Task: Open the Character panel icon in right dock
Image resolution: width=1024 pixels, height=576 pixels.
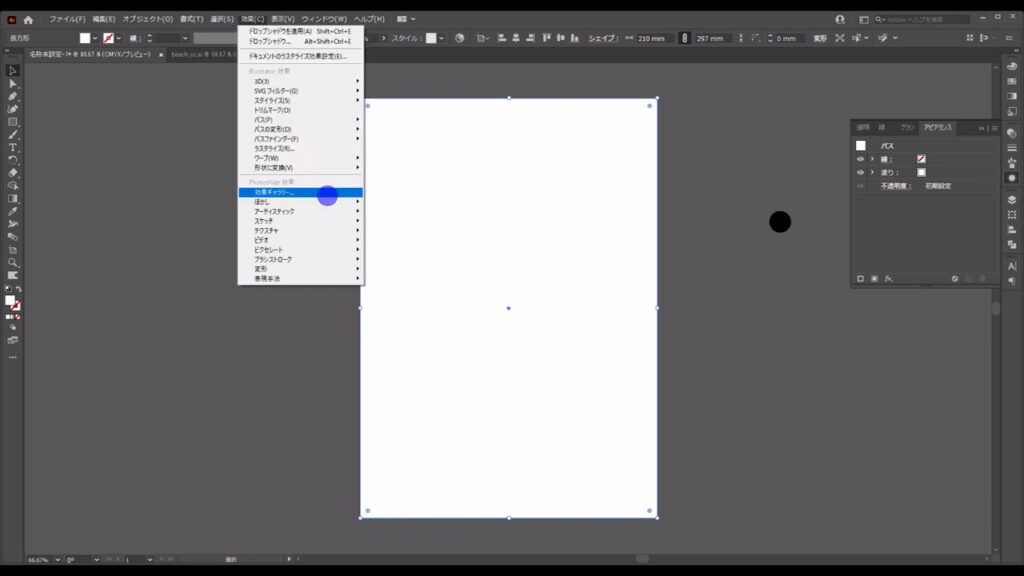Action: [x=1012, y=266]
